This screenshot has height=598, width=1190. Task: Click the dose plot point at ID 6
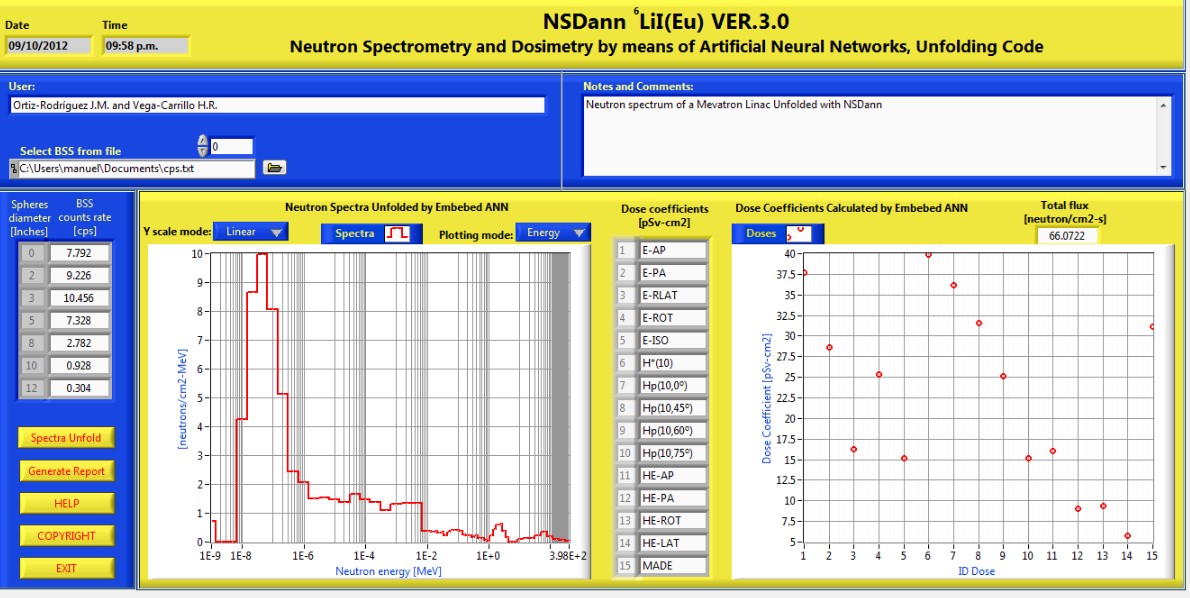(928, 254)
